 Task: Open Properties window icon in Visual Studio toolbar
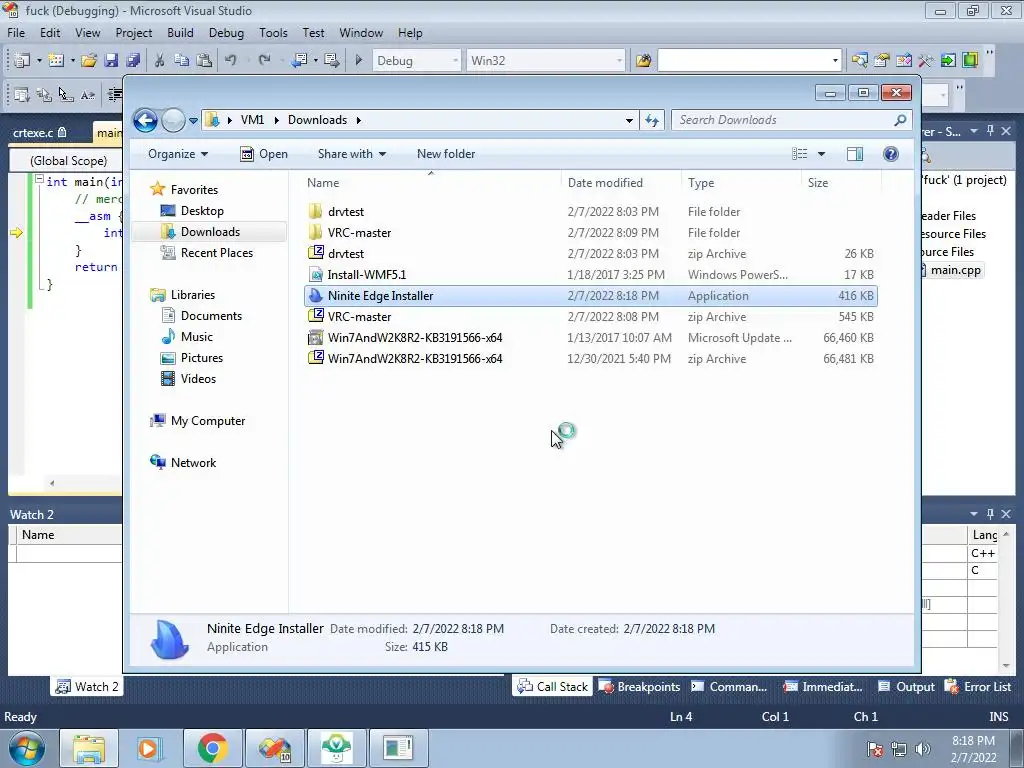[882, 61]
